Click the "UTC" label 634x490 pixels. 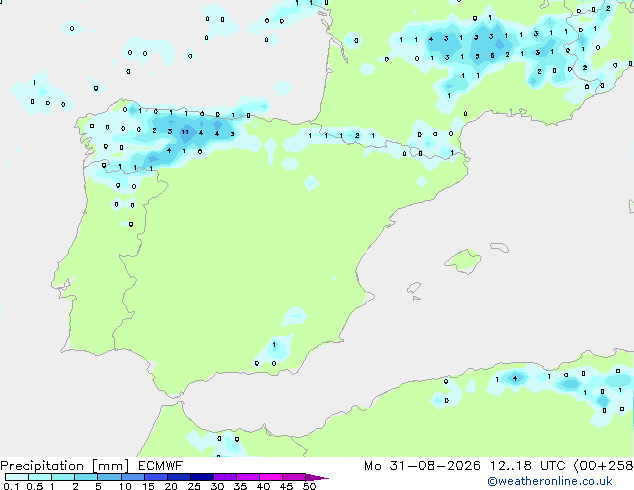[552, 466]
